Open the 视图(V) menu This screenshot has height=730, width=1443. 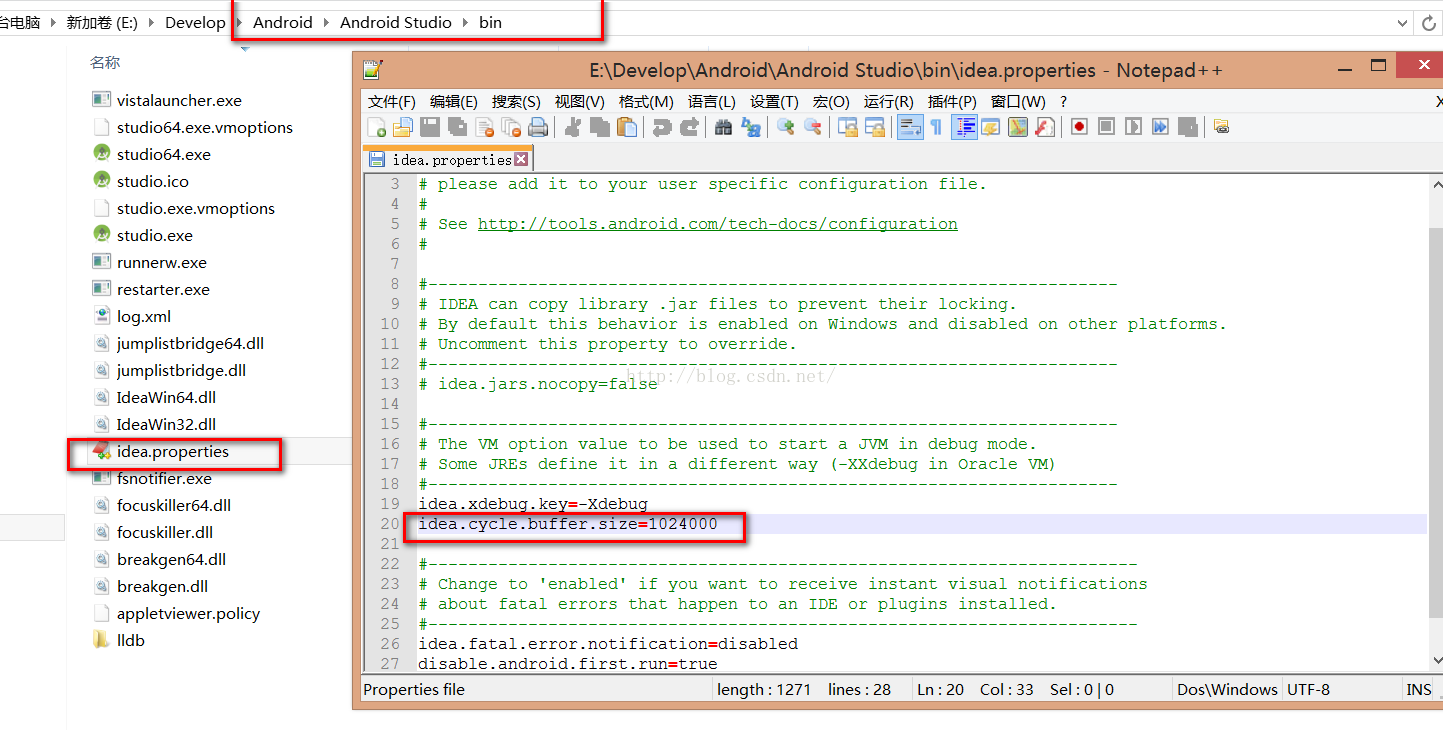tap(580, 102)
